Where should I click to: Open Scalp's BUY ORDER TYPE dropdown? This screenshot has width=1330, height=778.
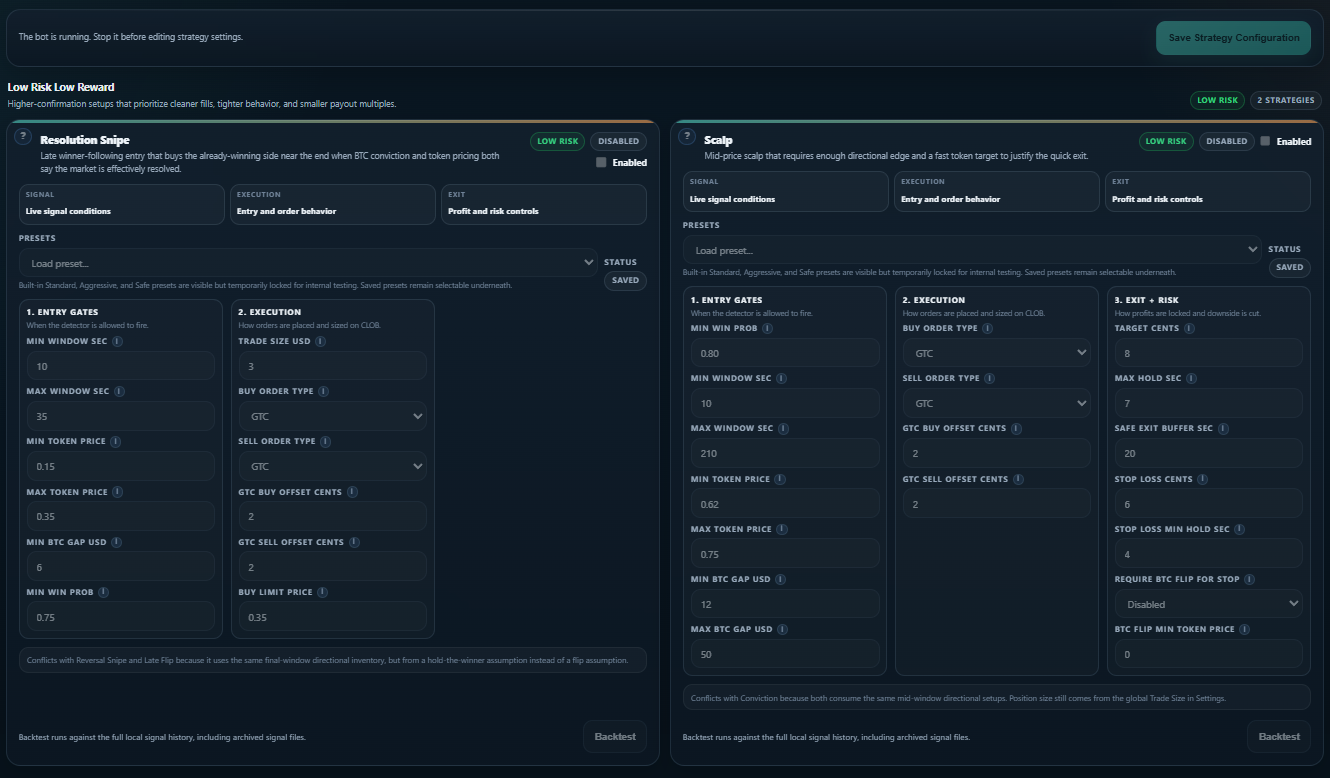tap(996, 352)
